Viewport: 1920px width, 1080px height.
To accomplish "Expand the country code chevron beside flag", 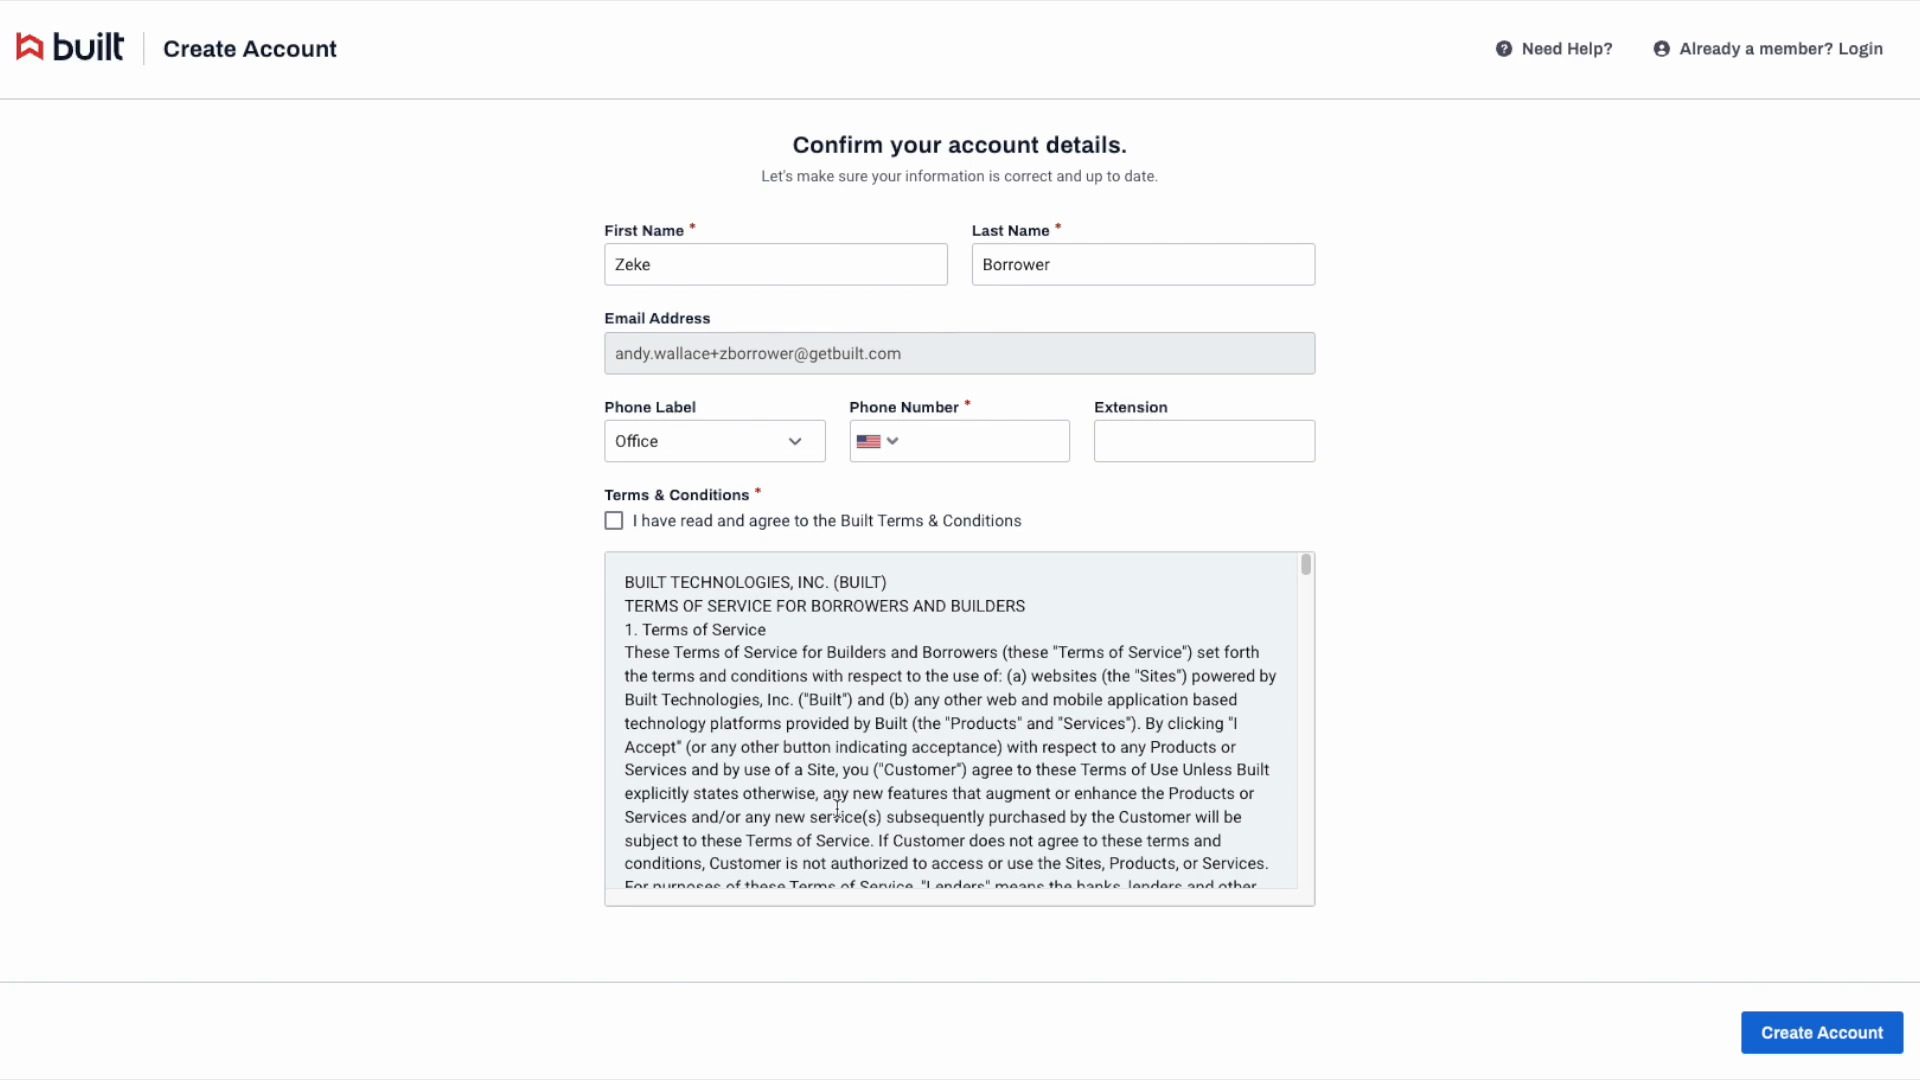I will 893,441.
